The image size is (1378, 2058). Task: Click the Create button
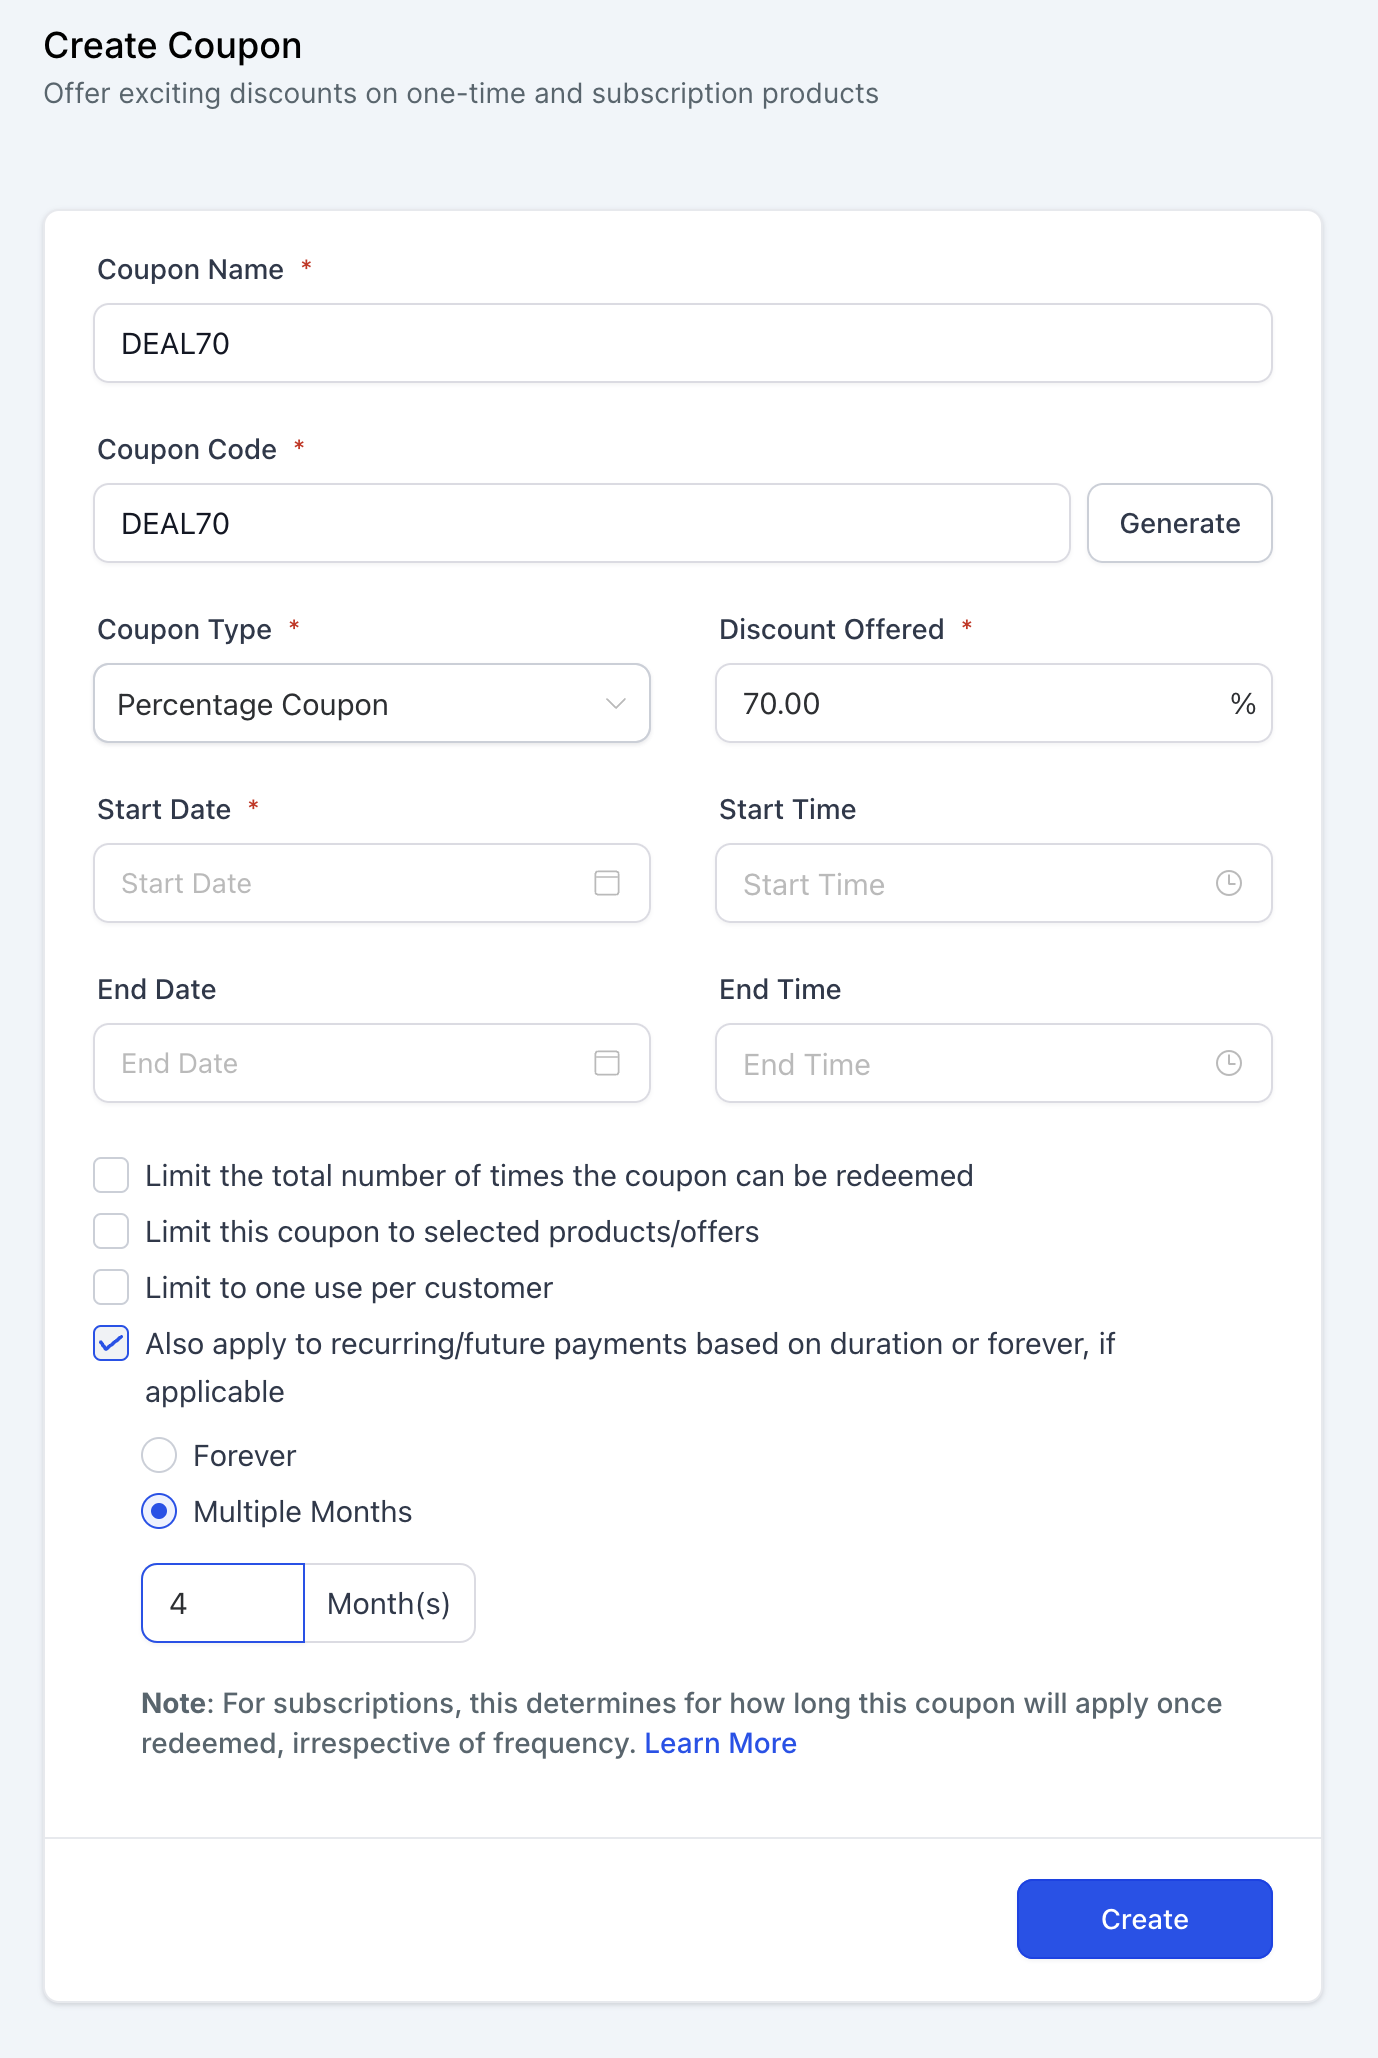tap(1144, 1919)
